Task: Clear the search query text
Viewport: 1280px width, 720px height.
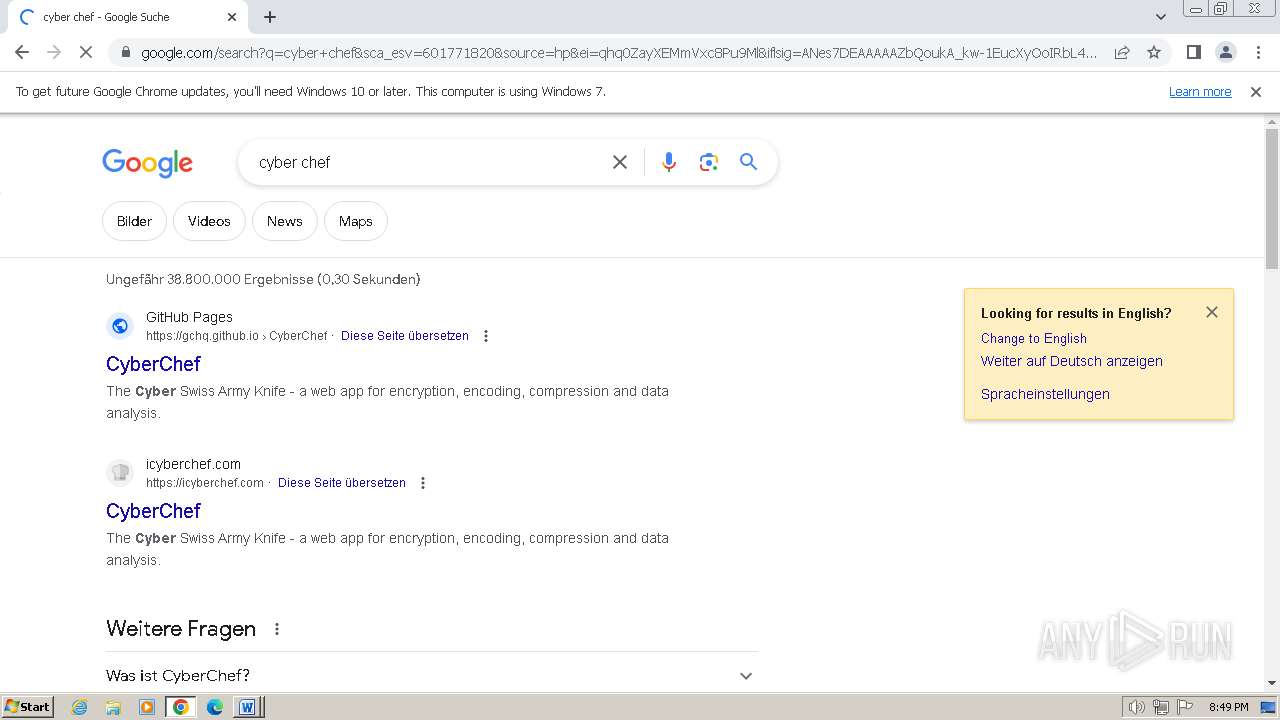Action: click(x=620, y=162)
